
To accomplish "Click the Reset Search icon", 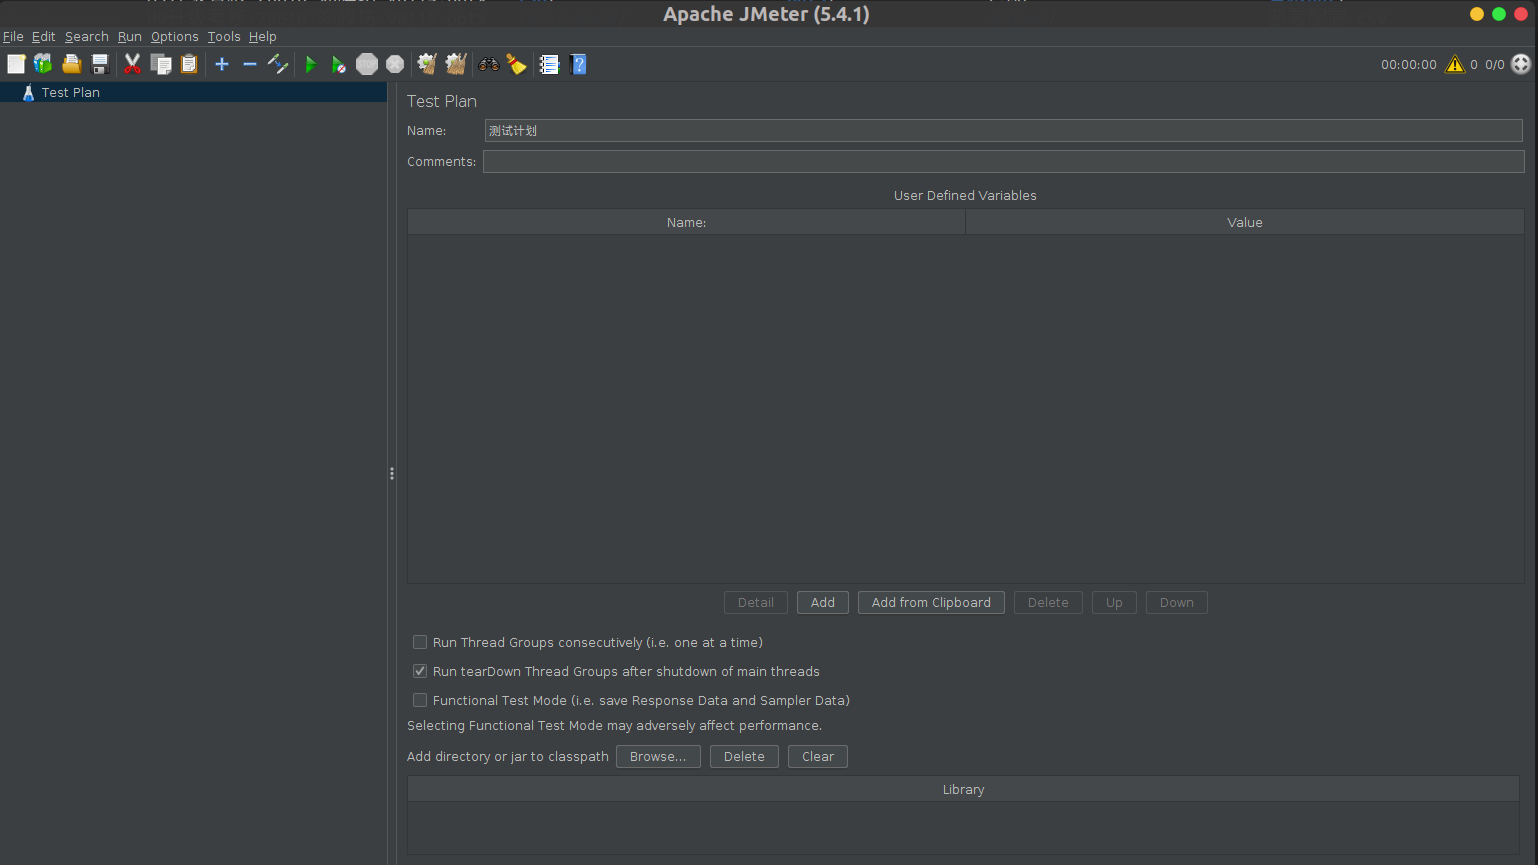I will [x=516, y=64].
